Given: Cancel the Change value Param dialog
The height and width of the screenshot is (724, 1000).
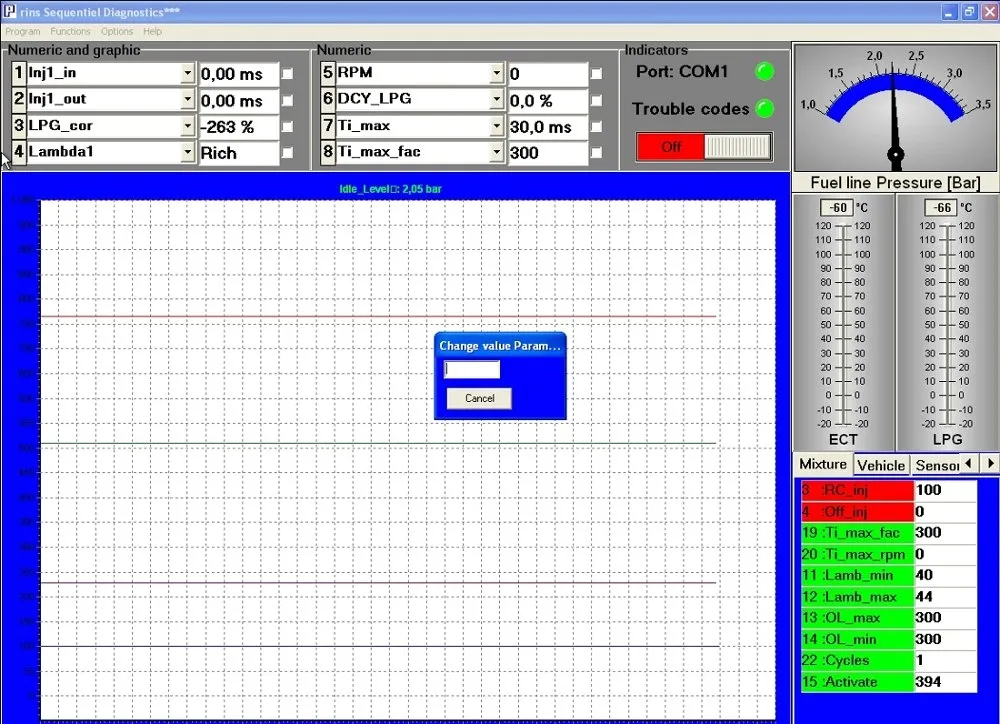Looking at the screenshot, I should tap(479, 398).
